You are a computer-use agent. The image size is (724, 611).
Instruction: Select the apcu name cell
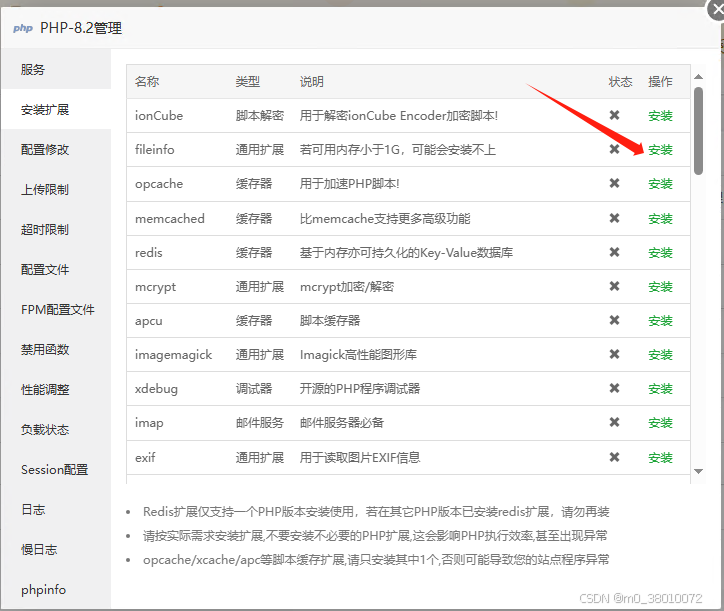pyautogui.click(x=149, y=321)
